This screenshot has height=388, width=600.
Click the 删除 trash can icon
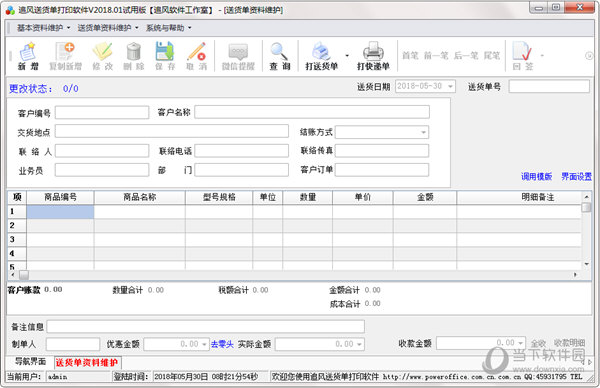(x=134, y=56)
